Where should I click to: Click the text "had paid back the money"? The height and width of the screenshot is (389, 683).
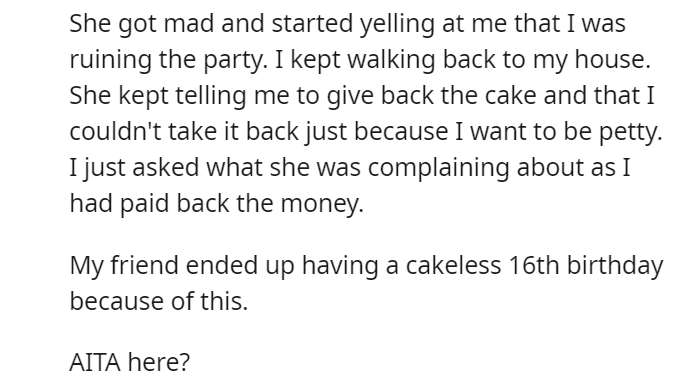(x=215, y=203)
